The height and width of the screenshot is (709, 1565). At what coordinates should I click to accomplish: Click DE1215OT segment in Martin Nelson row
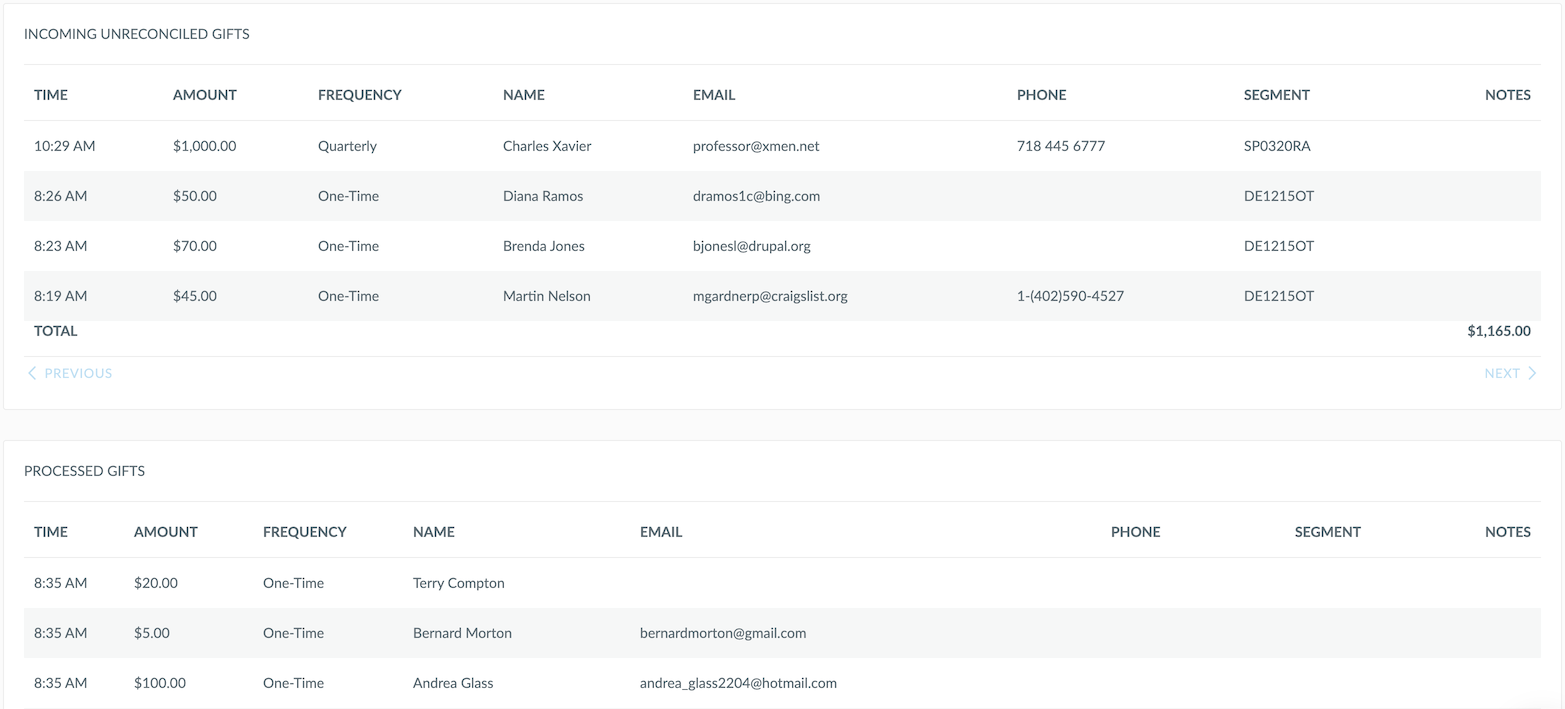[x=1279, y=296]
